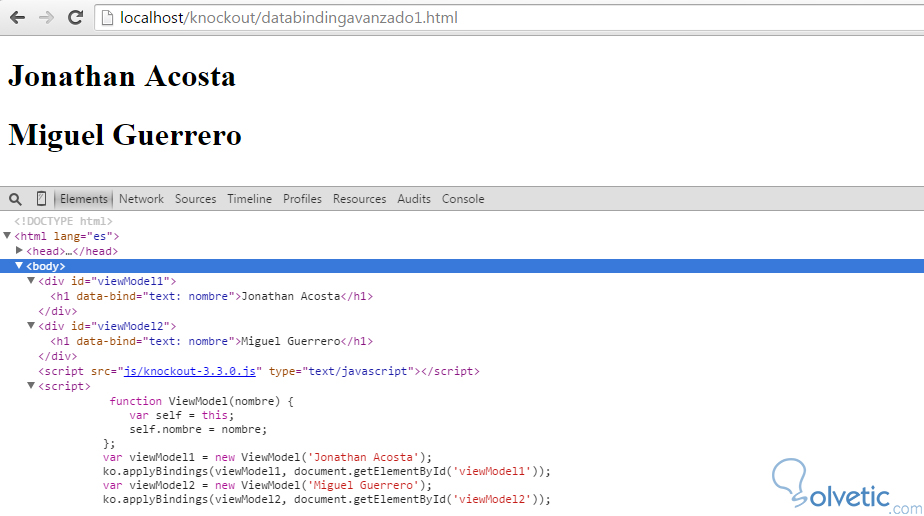Click the ko.applyBindings(viewModel2 line

point(327,500)
